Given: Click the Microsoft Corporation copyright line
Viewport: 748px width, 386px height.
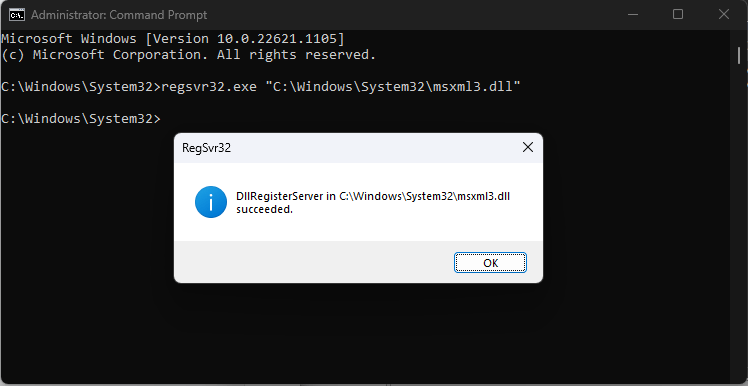Looking at the screenshot, I should point(189,54).
